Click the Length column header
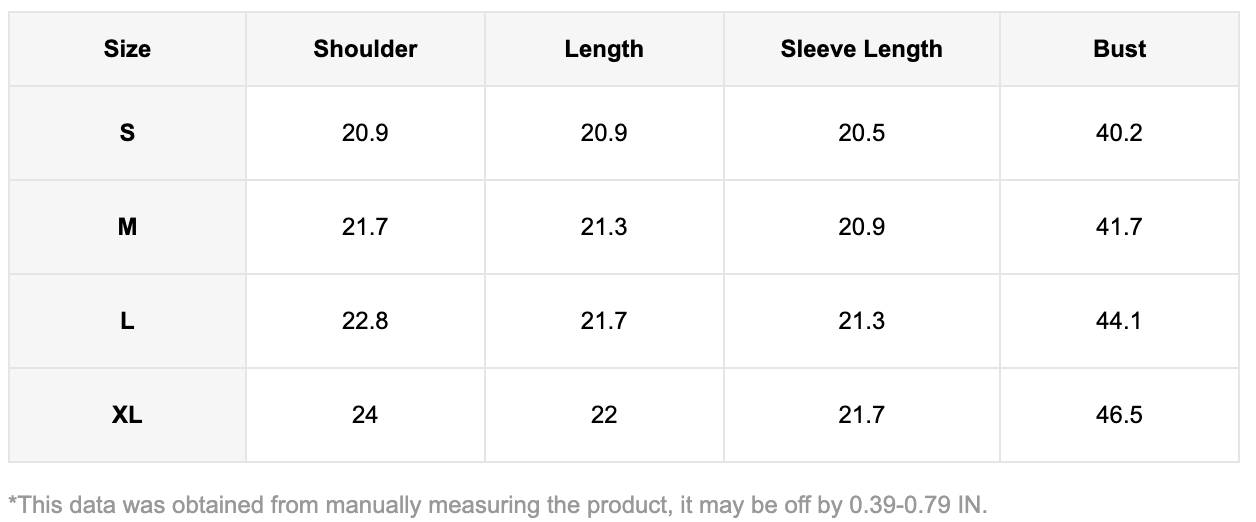The width and height of the screenshot is (1256, 522). tap(604, 49)
